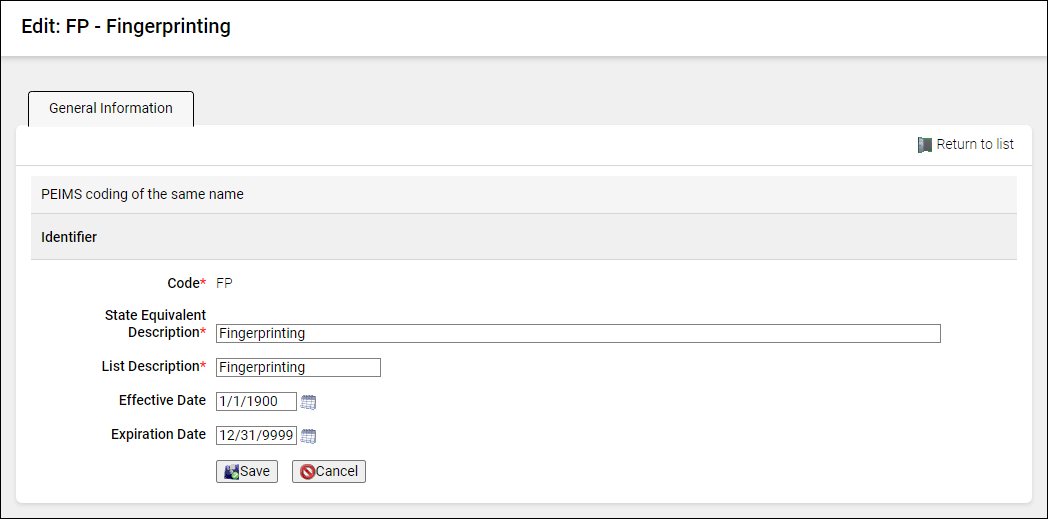This screenshot has width=1048, height=519.
Task: Switch to the General Information tab
Action: point(111,109)
